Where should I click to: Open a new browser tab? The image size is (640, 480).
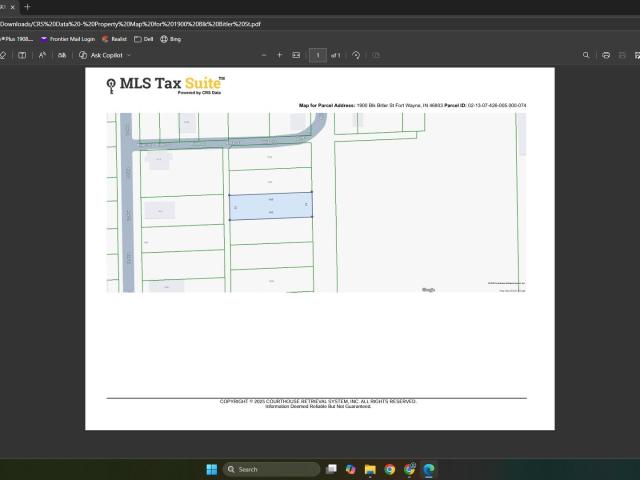coord(27,7)
